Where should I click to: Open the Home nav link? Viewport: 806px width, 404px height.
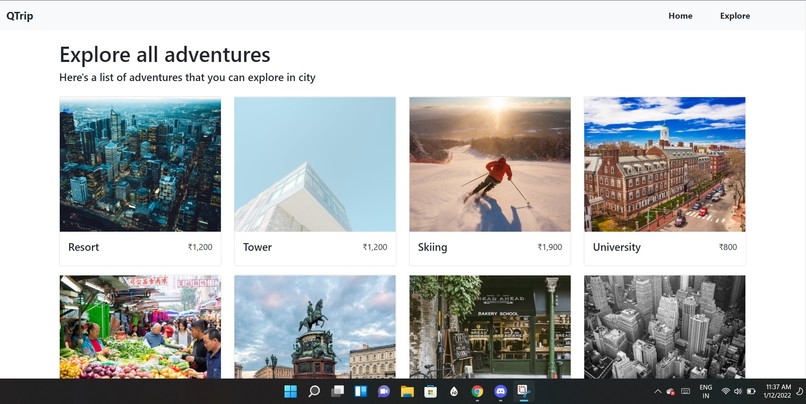(x=680, y=16)
